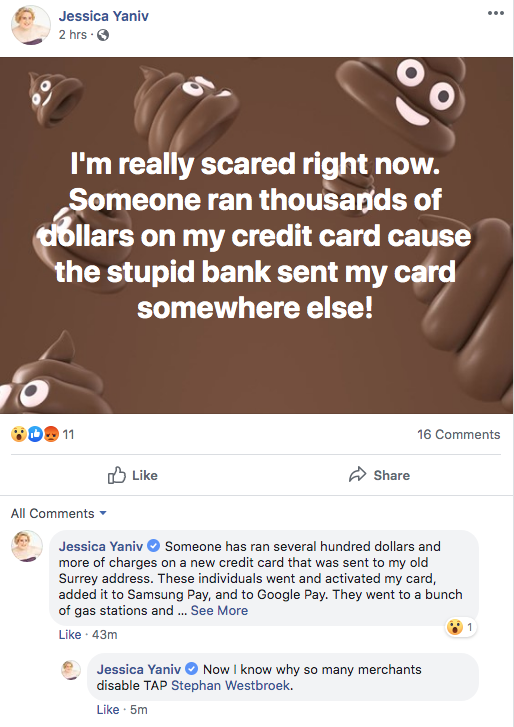Click the share arrow icon
The width and height of the screenshot is (514, 727).
pos(357,475)
